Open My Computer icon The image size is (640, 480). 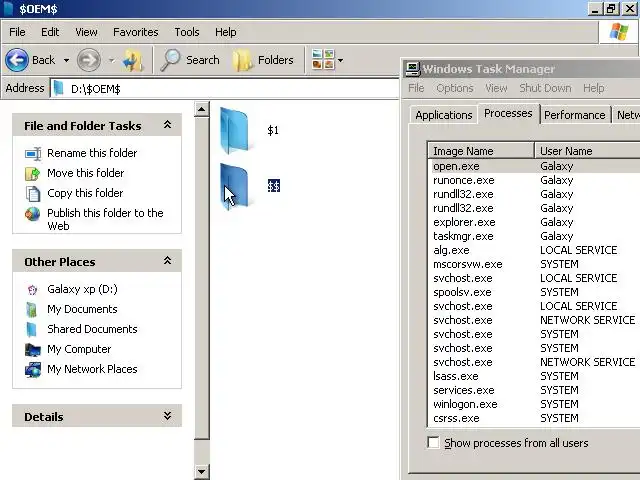33,350
